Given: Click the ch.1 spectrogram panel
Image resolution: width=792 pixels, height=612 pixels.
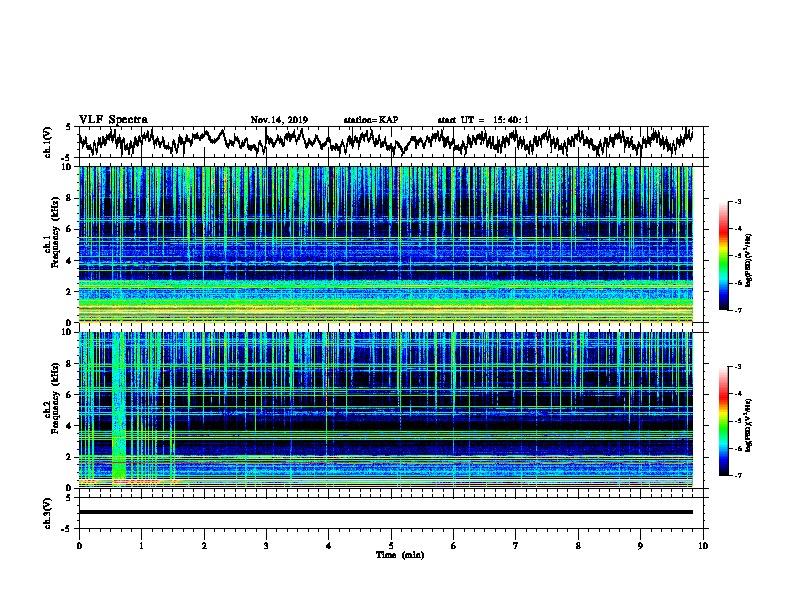Looking at the screenshot, I should pos(386,244).
